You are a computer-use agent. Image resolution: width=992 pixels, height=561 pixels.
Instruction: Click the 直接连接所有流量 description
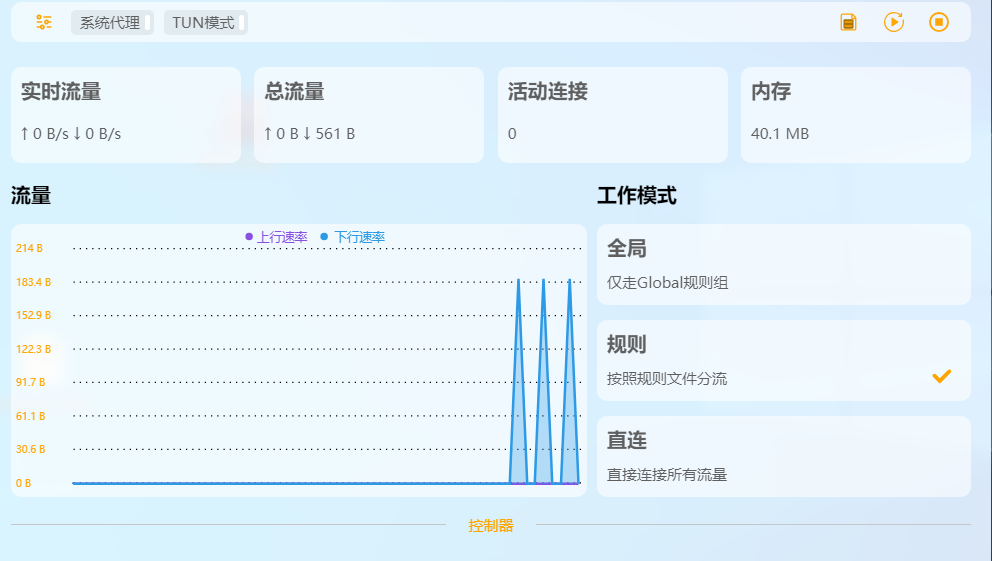coord(667,474)
